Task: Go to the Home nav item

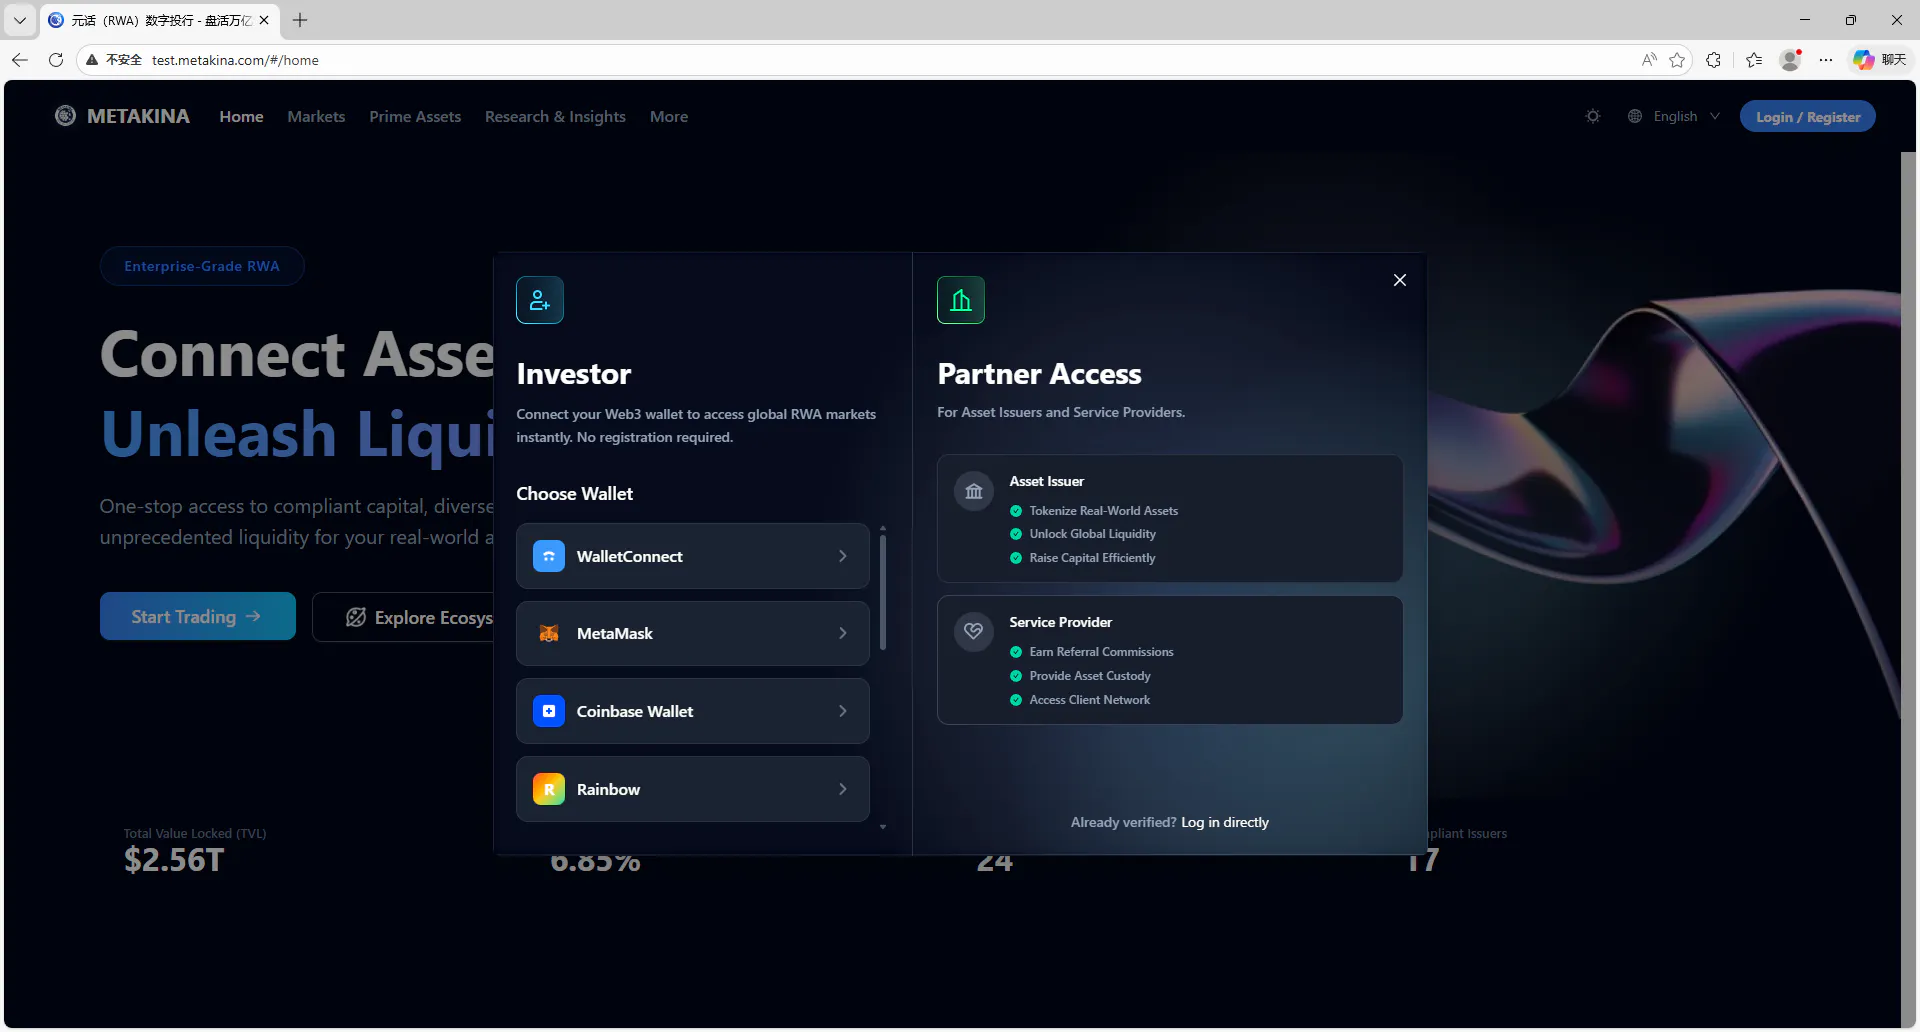Action: pos(242,116)
